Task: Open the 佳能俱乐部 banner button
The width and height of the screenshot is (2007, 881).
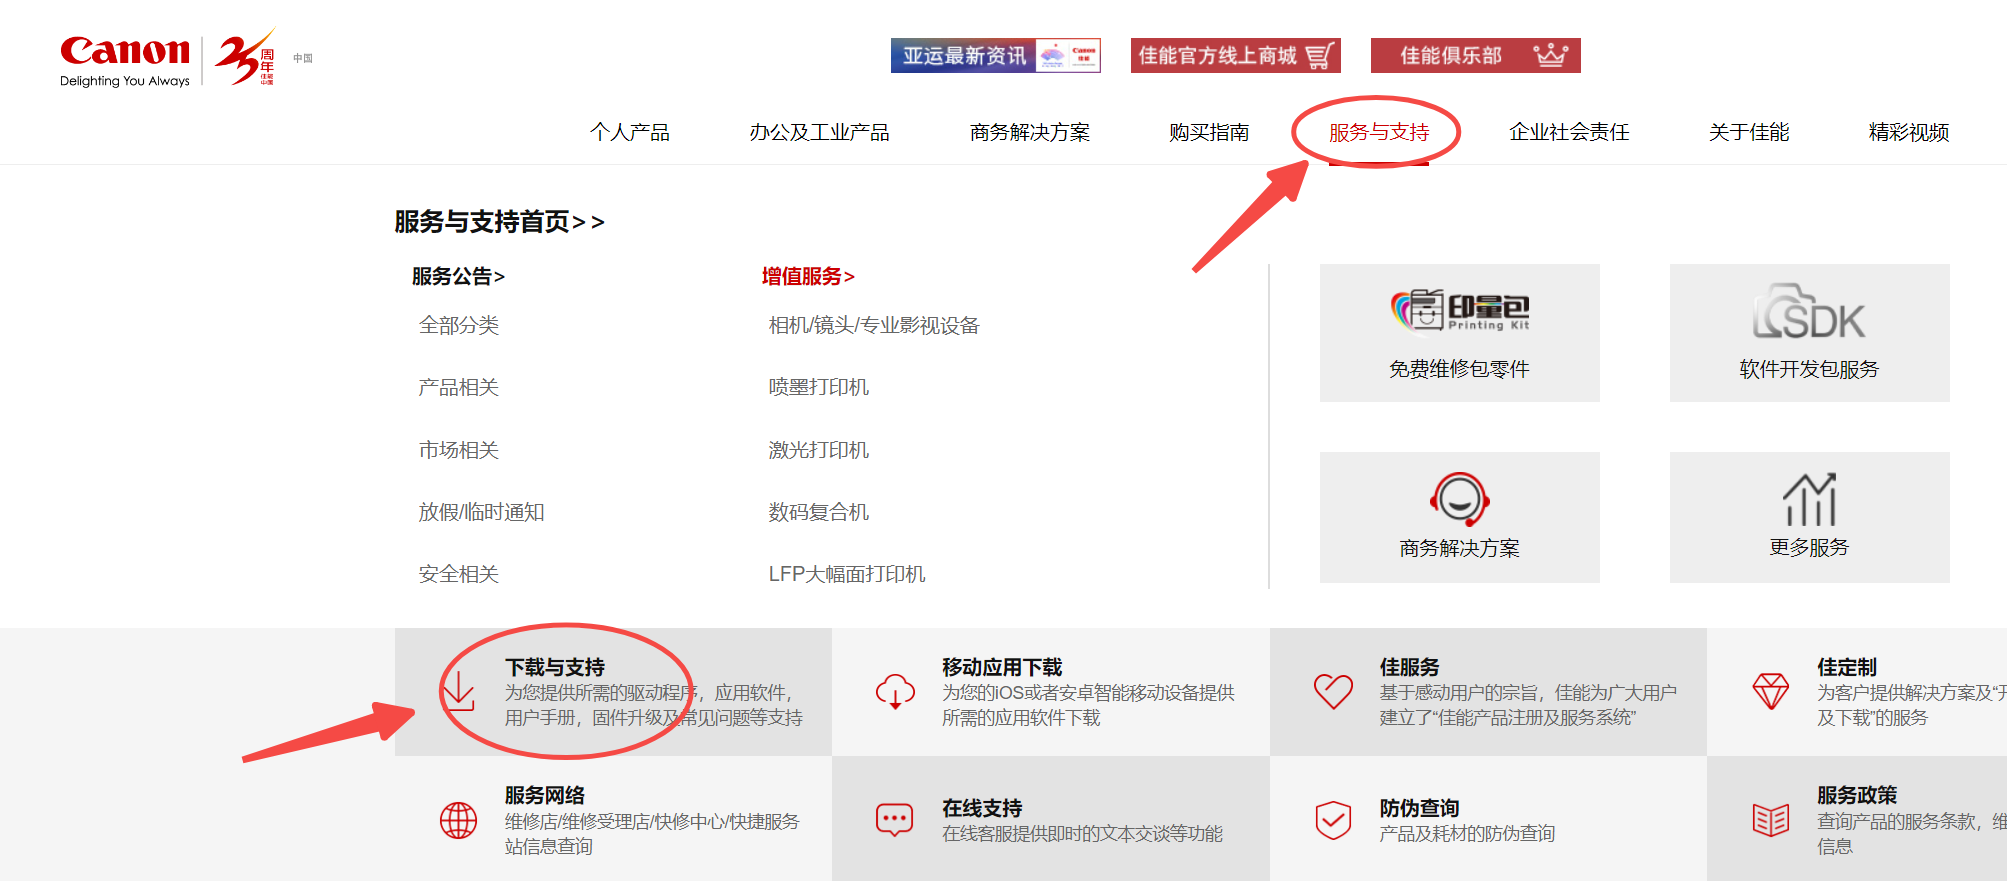Action: coord(1475,56)
